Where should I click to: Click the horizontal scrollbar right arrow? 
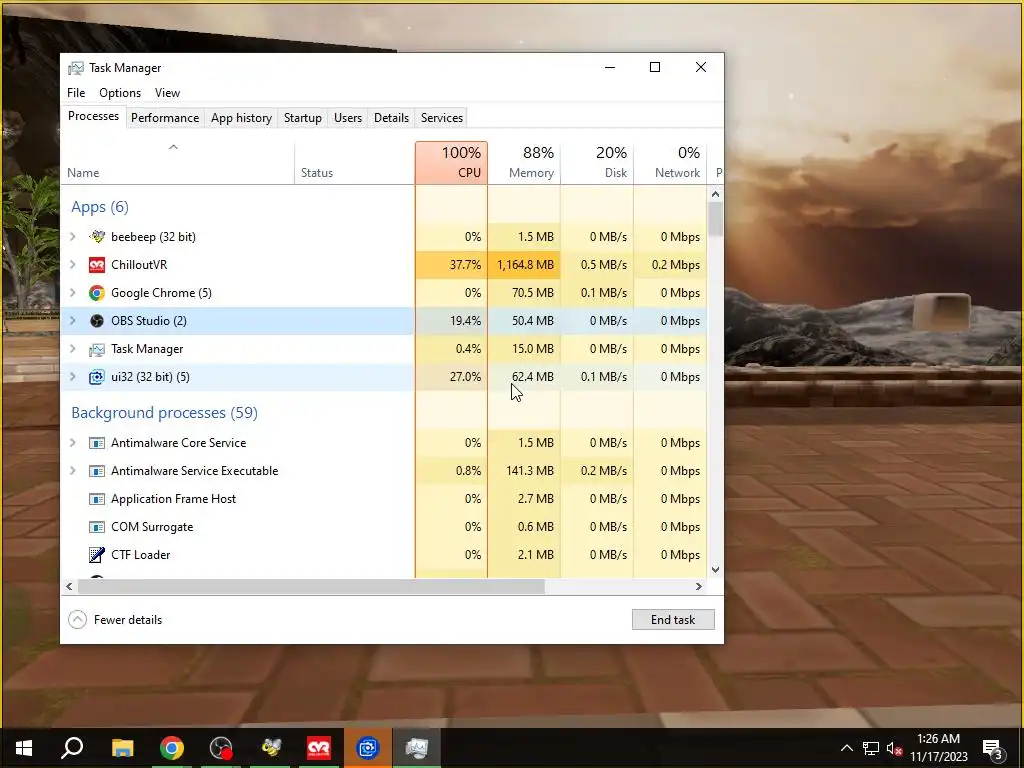pos(699,586)
